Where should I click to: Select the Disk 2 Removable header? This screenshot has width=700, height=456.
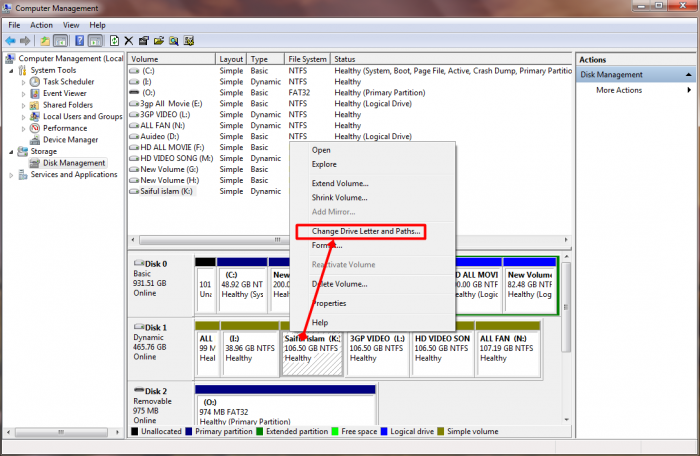161,406
